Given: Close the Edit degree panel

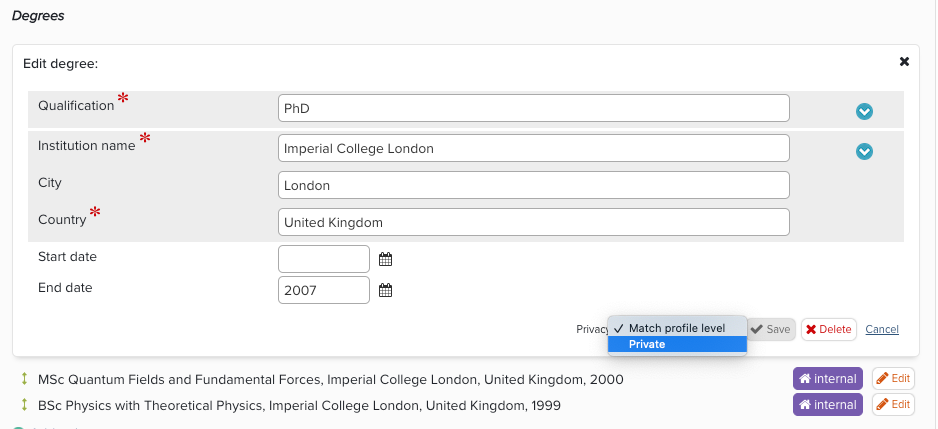Looking at the screenshot, I should coord(904,62).
